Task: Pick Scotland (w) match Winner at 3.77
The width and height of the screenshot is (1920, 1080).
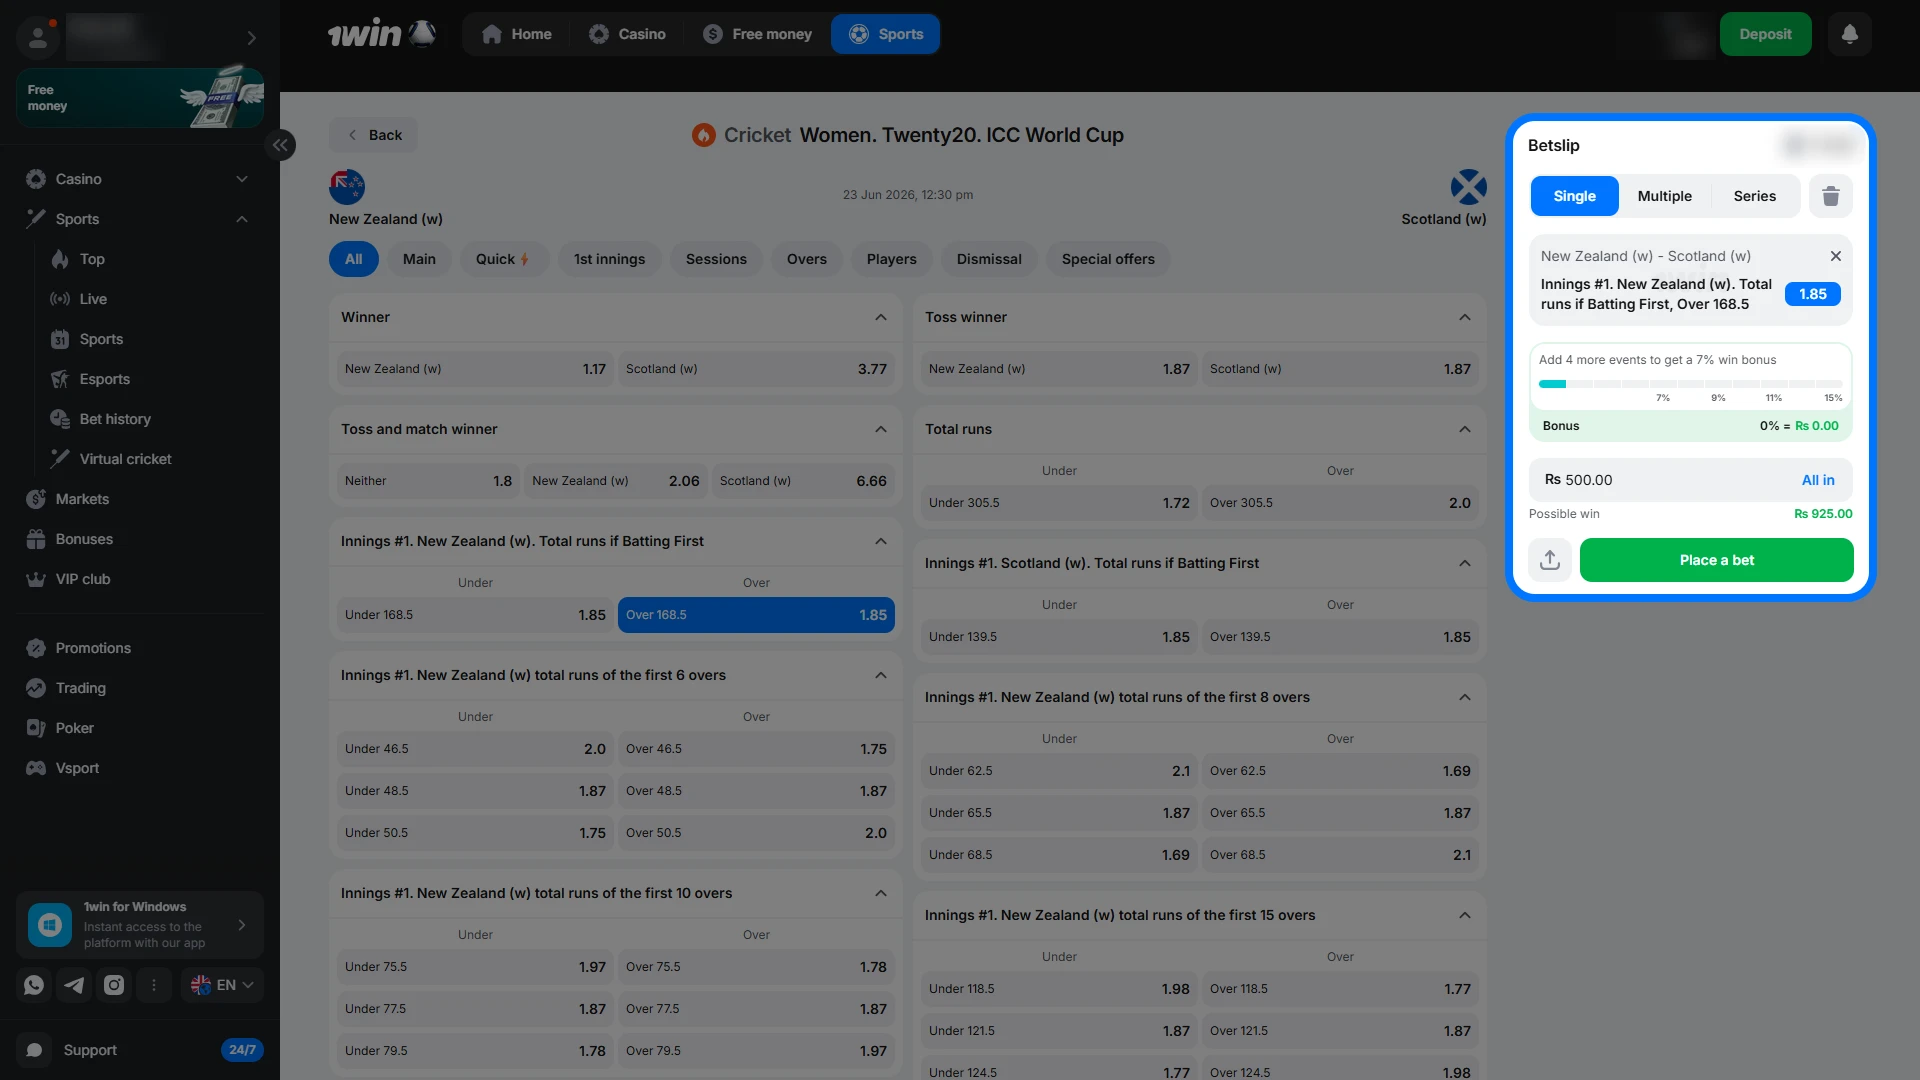Action: click(756, 369)
